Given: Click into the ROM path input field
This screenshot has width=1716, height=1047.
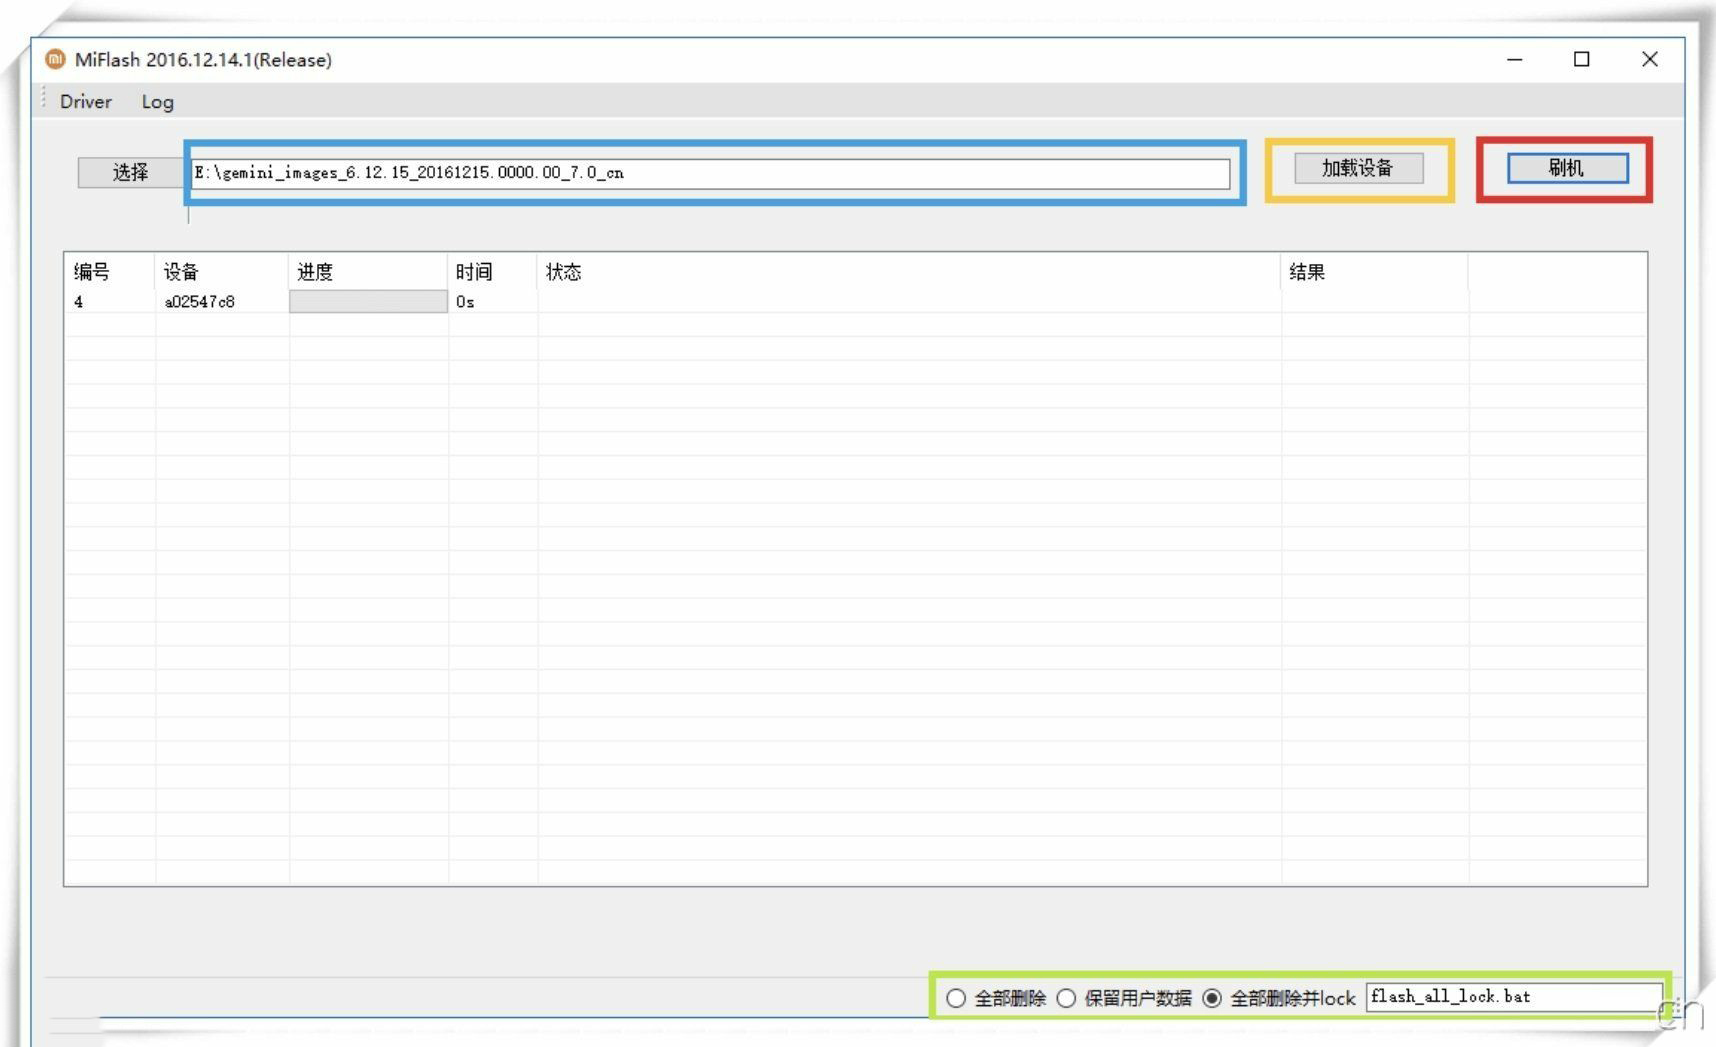Looking at the screenshot, I should (x=710, y=173).
